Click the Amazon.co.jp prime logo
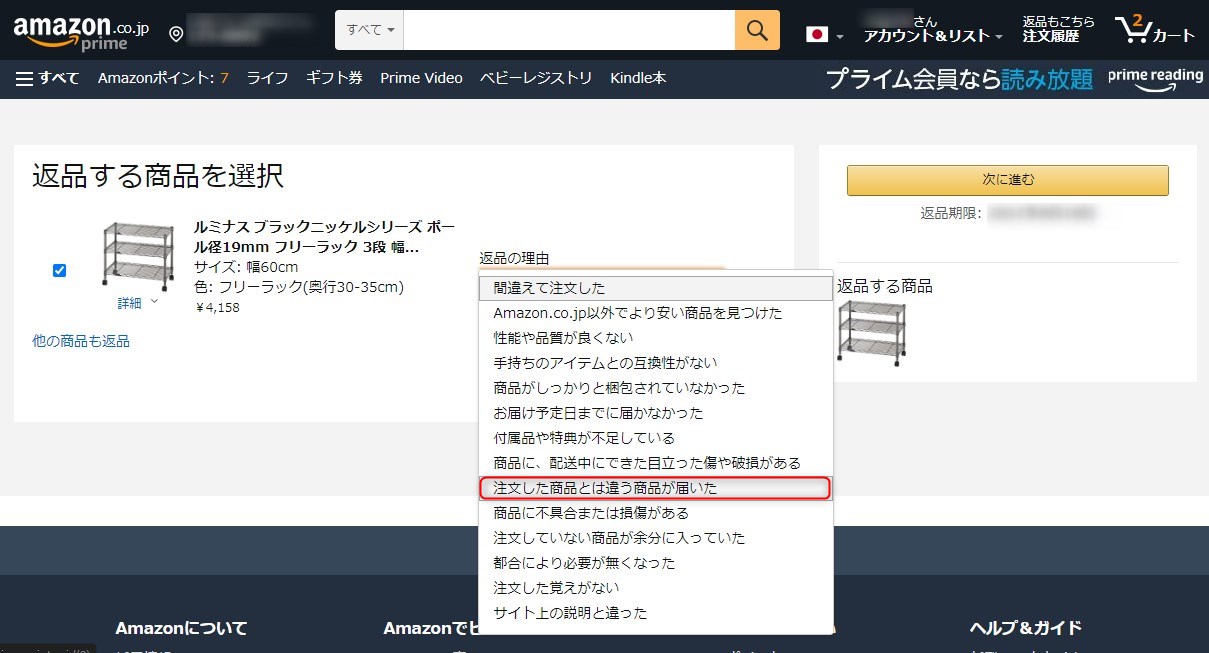Viewport: 1209px width, 653px height. 81,33
